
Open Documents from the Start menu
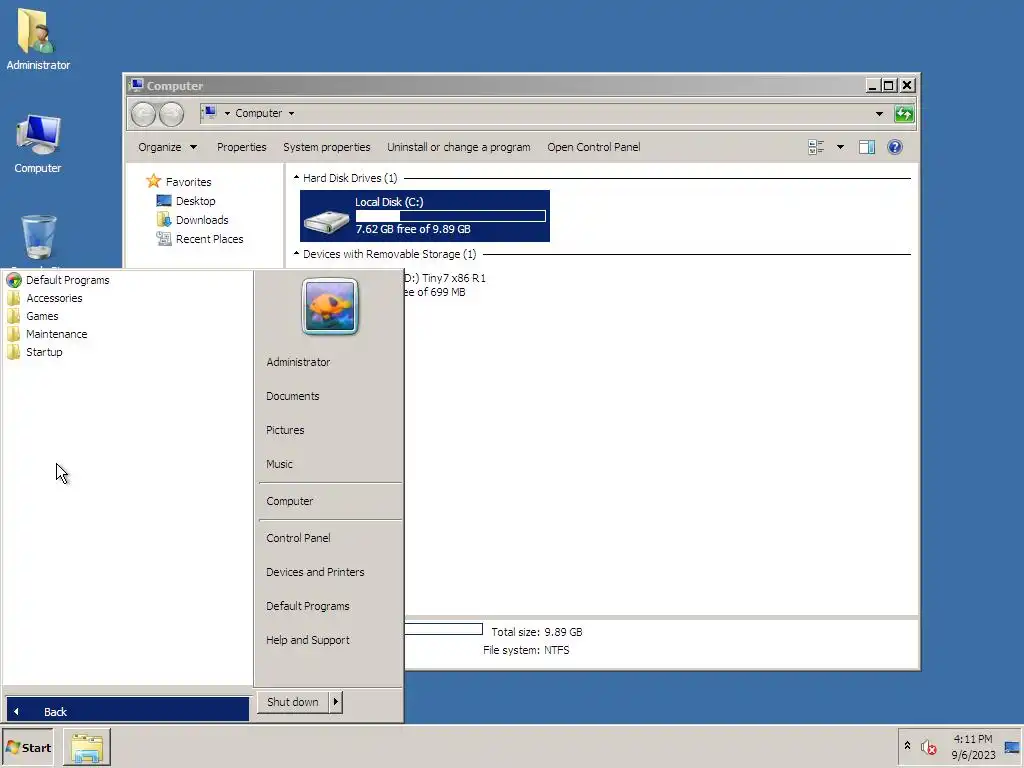point(293,396)
